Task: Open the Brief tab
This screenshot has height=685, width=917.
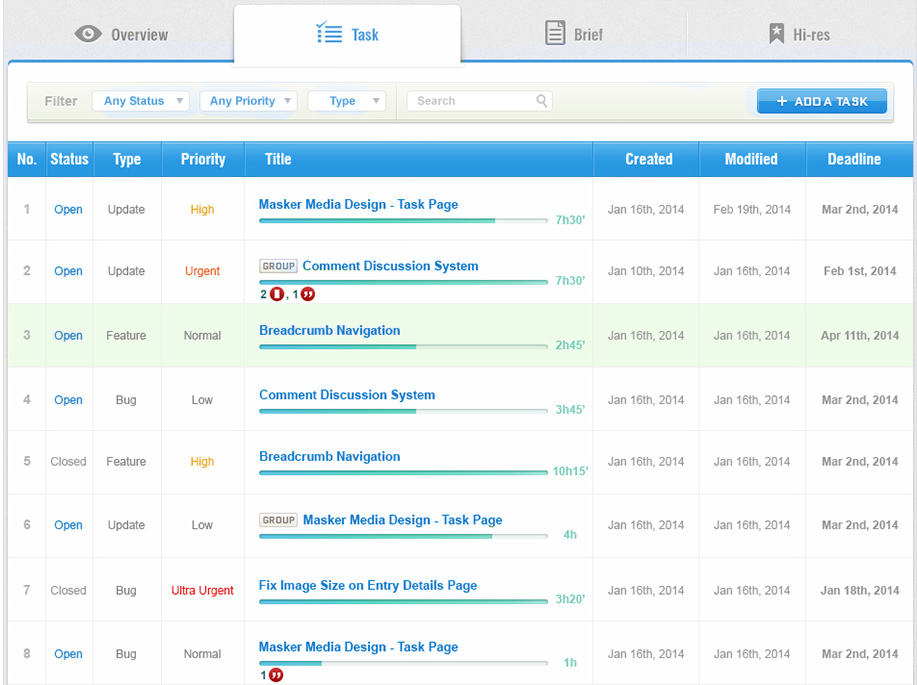Action: 574,35
